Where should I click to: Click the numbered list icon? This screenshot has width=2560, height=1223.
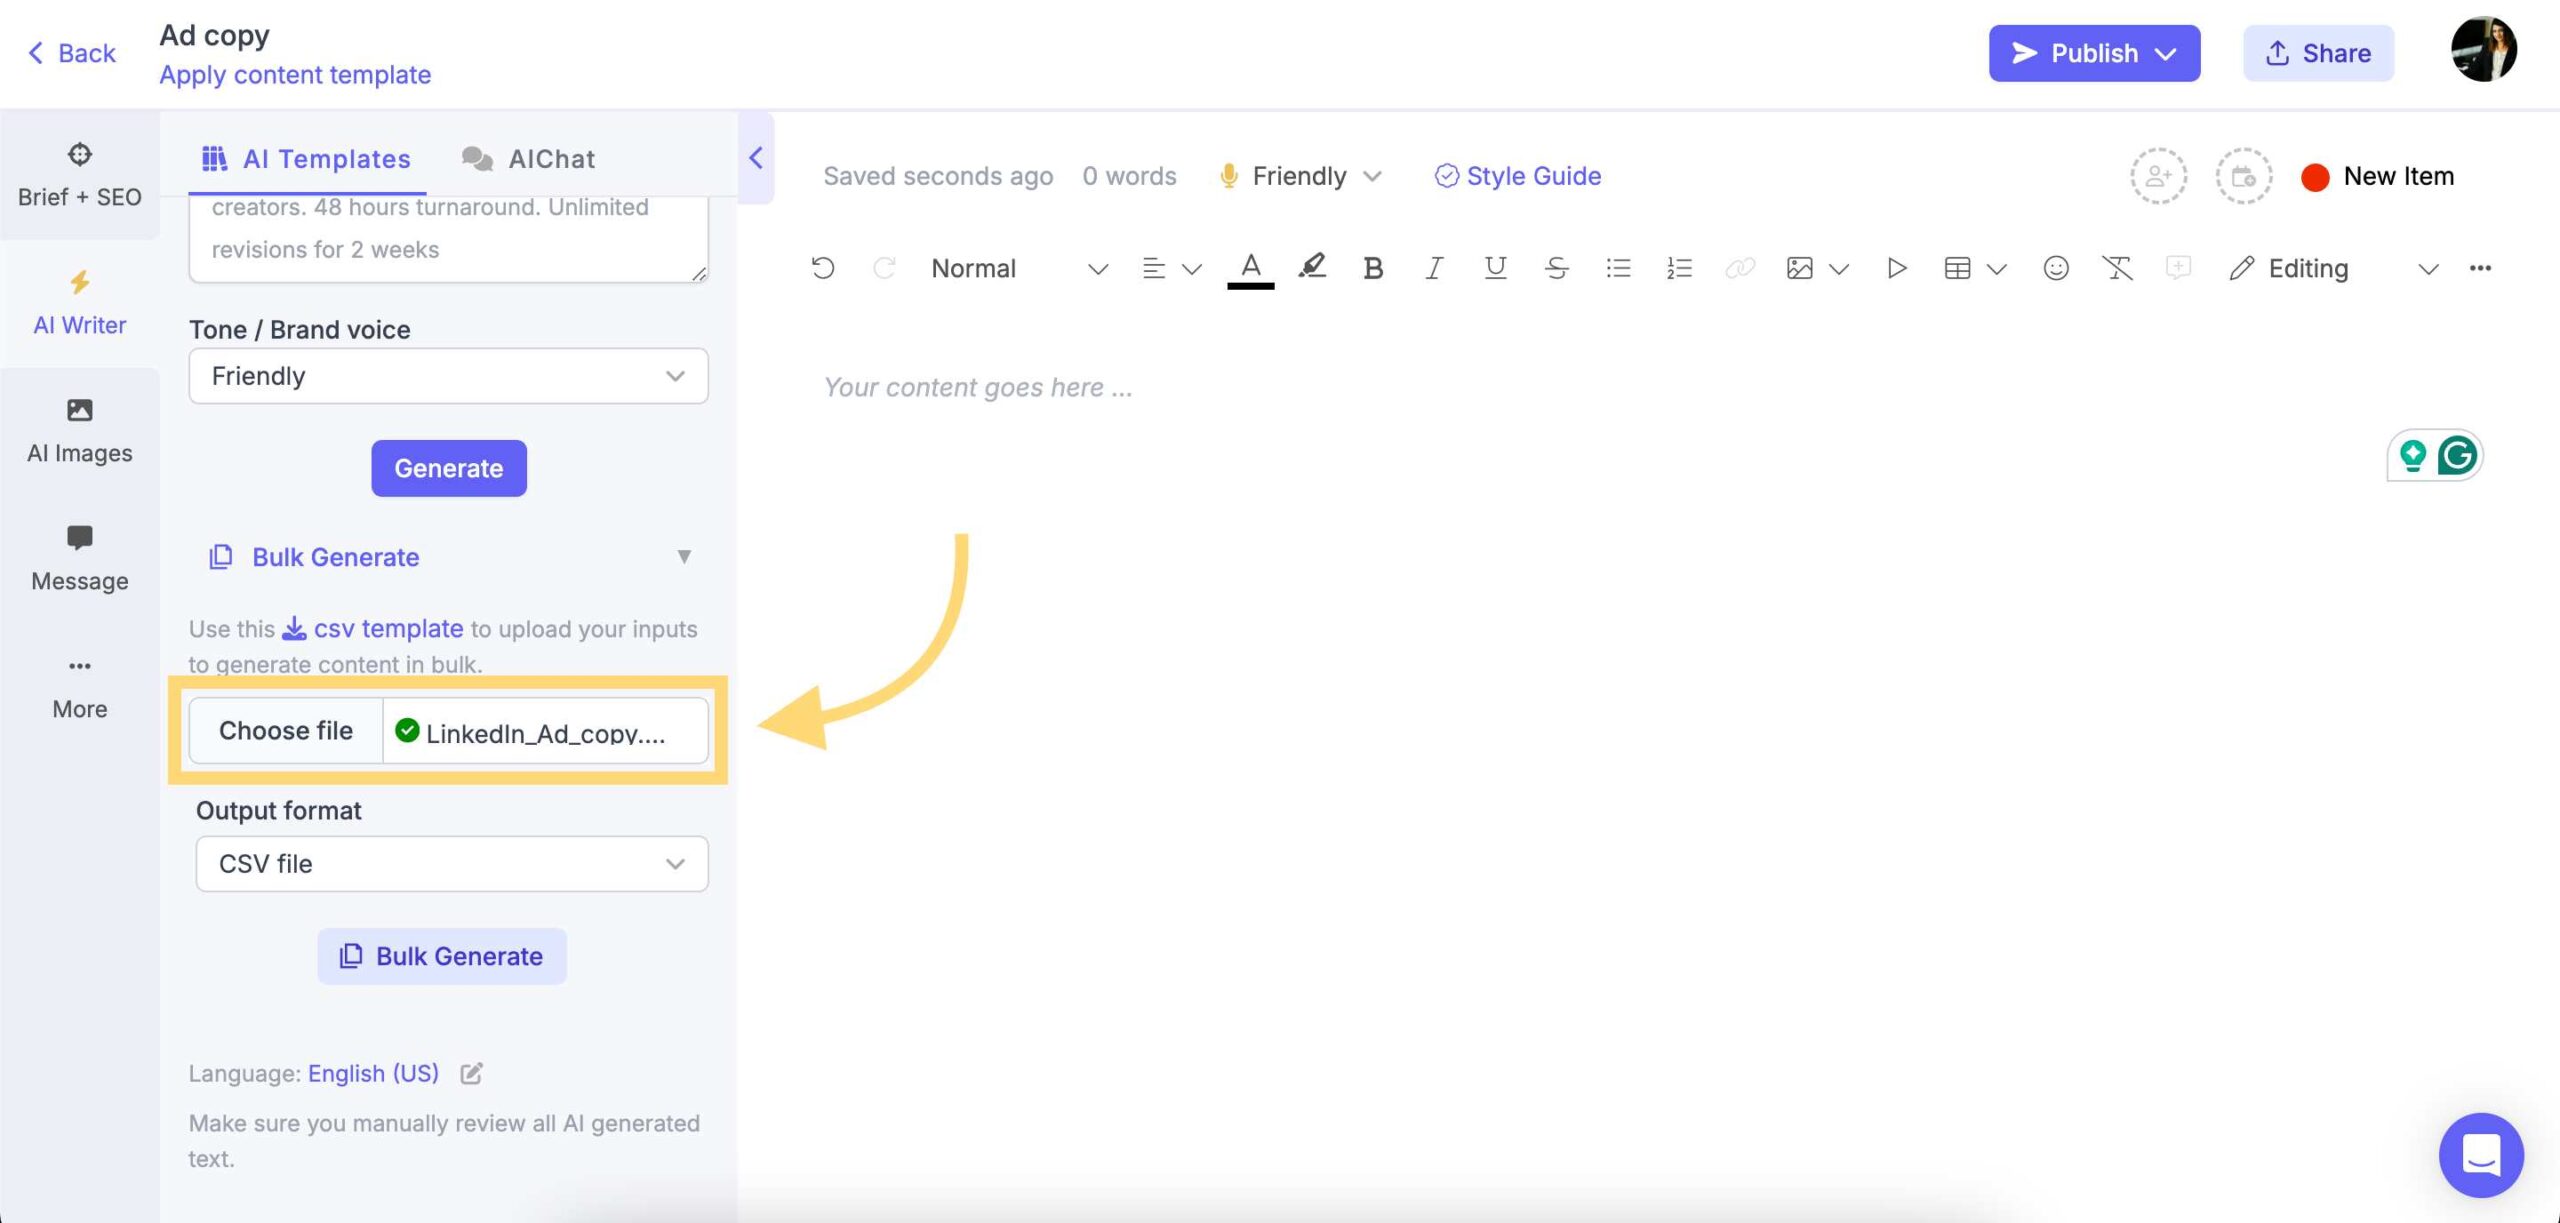click(1677, 268)
